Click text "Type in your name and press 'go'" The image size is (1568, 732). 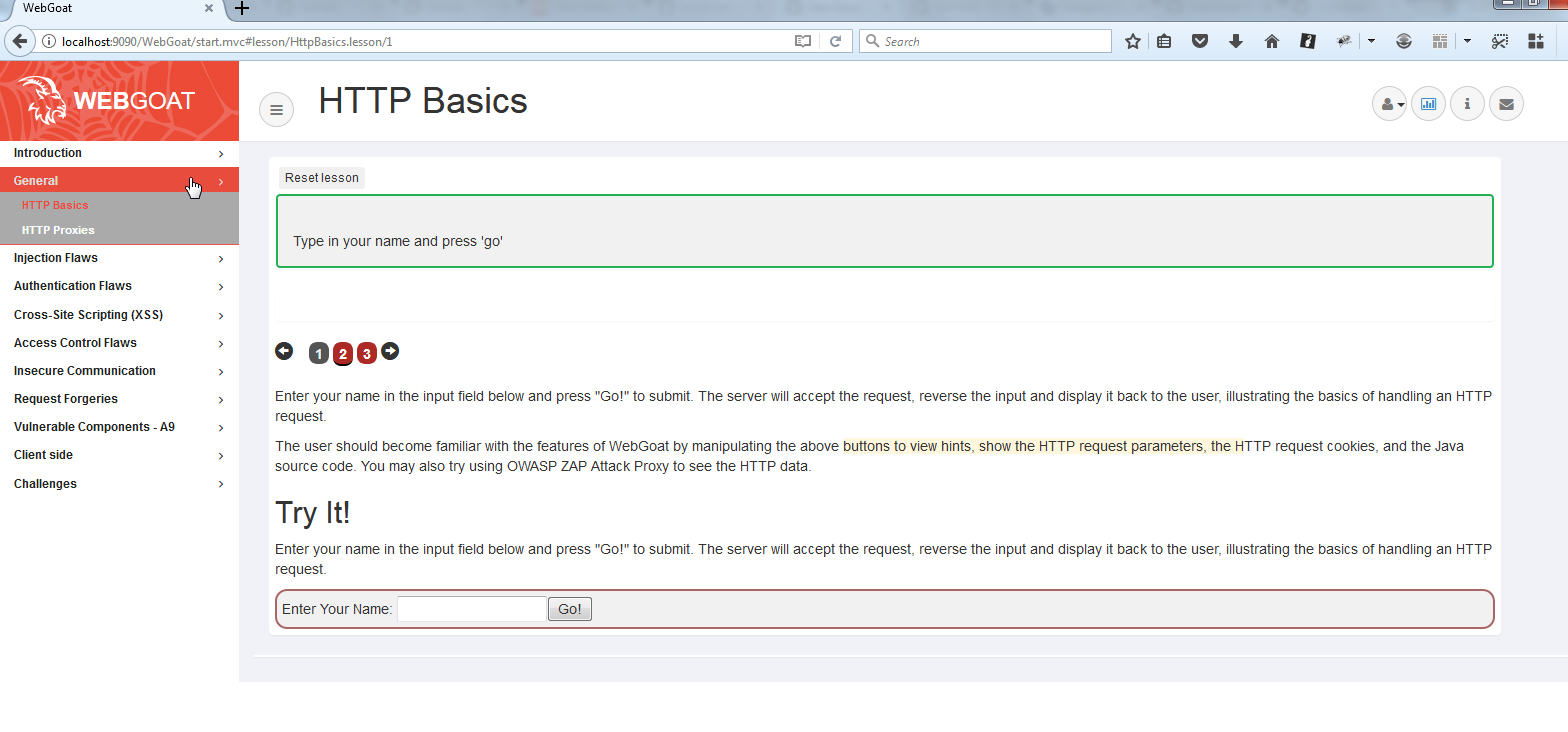click(x=398, y=241)
